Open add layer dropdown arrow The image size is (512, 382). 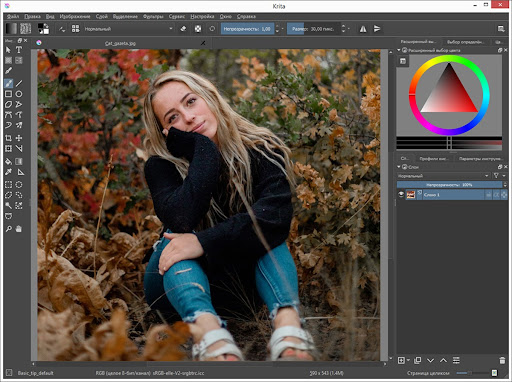[408, 360]
